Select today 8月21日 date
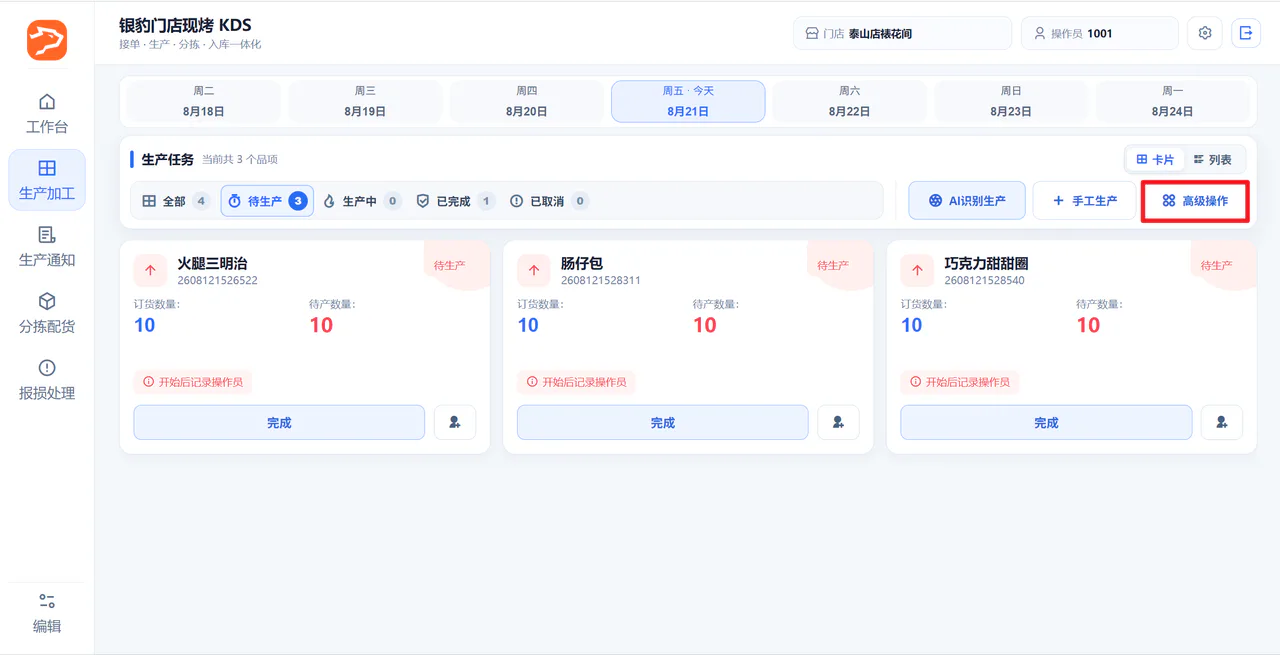1280x655 pixels. click(x=688, y=101)
